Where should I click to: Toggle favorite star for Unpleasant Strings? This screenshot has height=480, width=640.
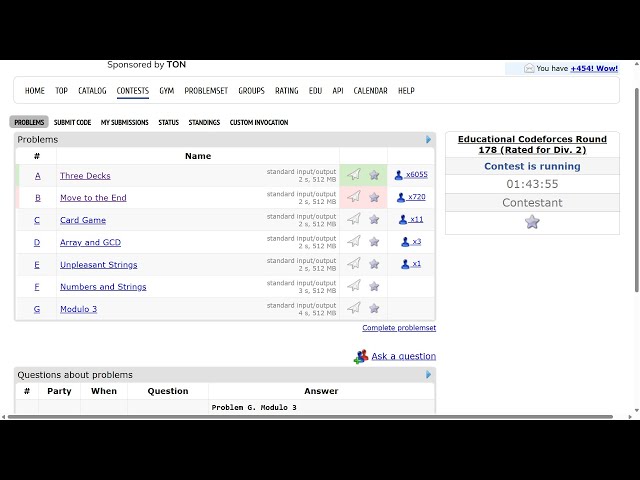pos(374,264)
